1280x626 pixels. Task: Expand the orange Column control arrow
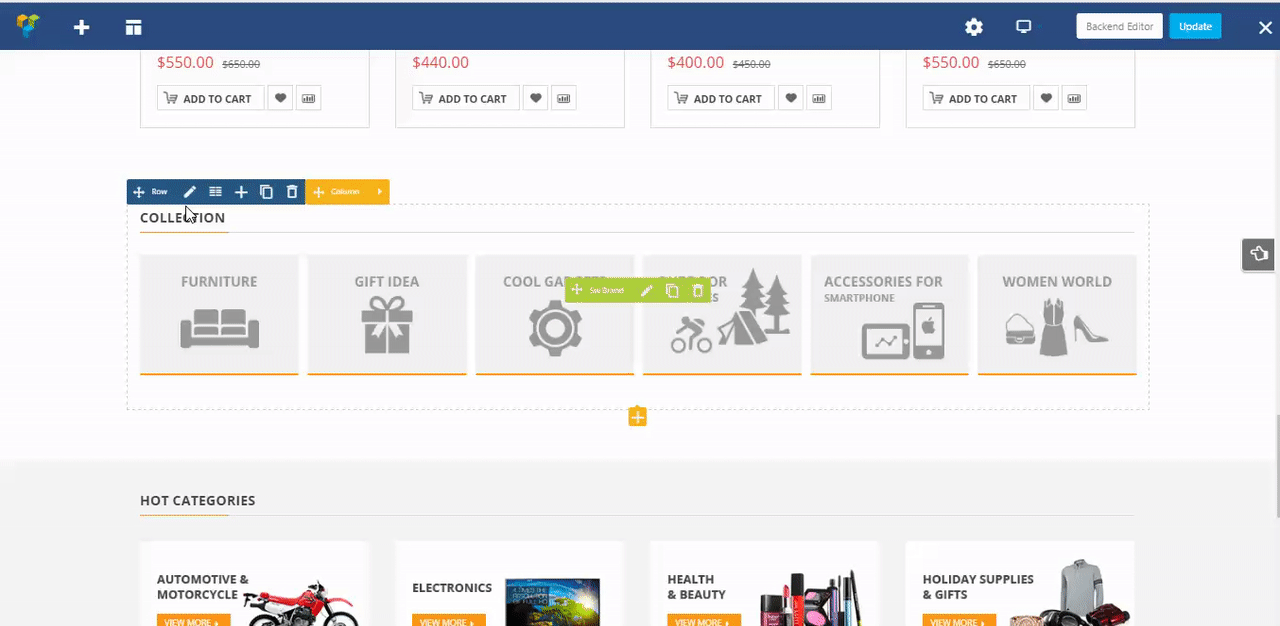point(380,192)
